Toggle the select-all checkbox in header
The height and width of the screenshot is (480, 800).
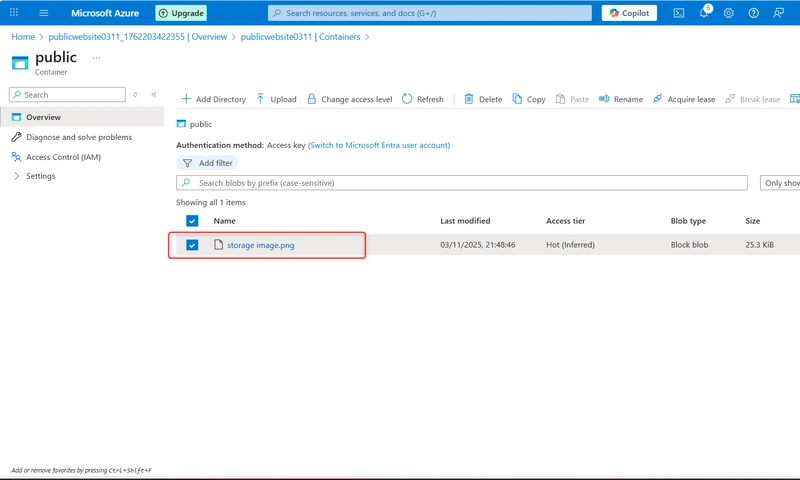pyautogui.click(x=192, y=221)
